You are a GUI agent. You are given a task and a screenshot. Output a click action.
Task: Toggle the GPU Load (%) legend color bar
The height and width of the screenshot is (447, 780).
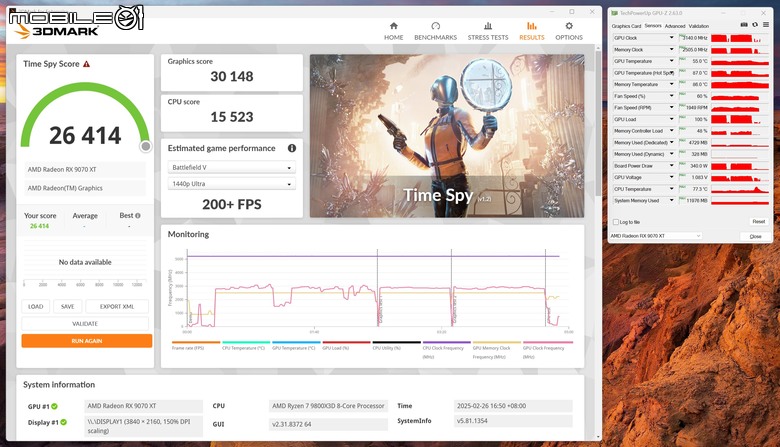(x=346, y=342)
